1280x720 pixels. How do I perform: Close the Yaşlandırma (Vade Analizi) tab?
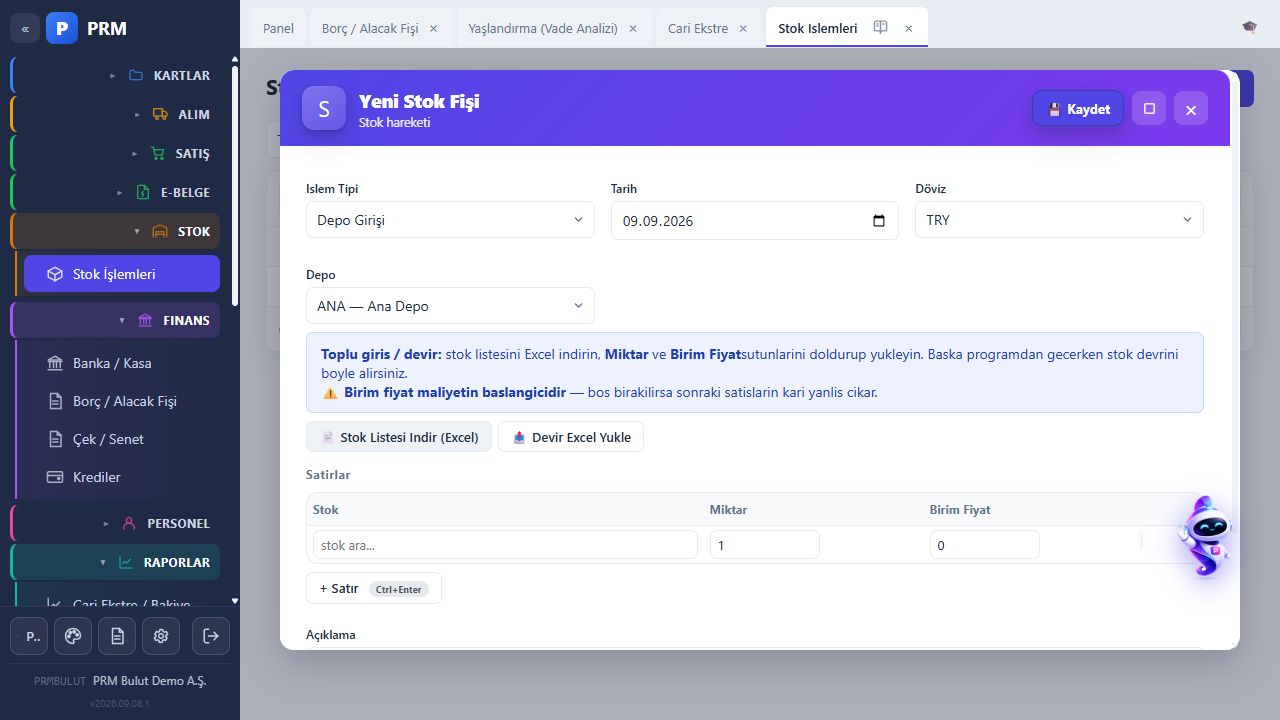[633, 29]
